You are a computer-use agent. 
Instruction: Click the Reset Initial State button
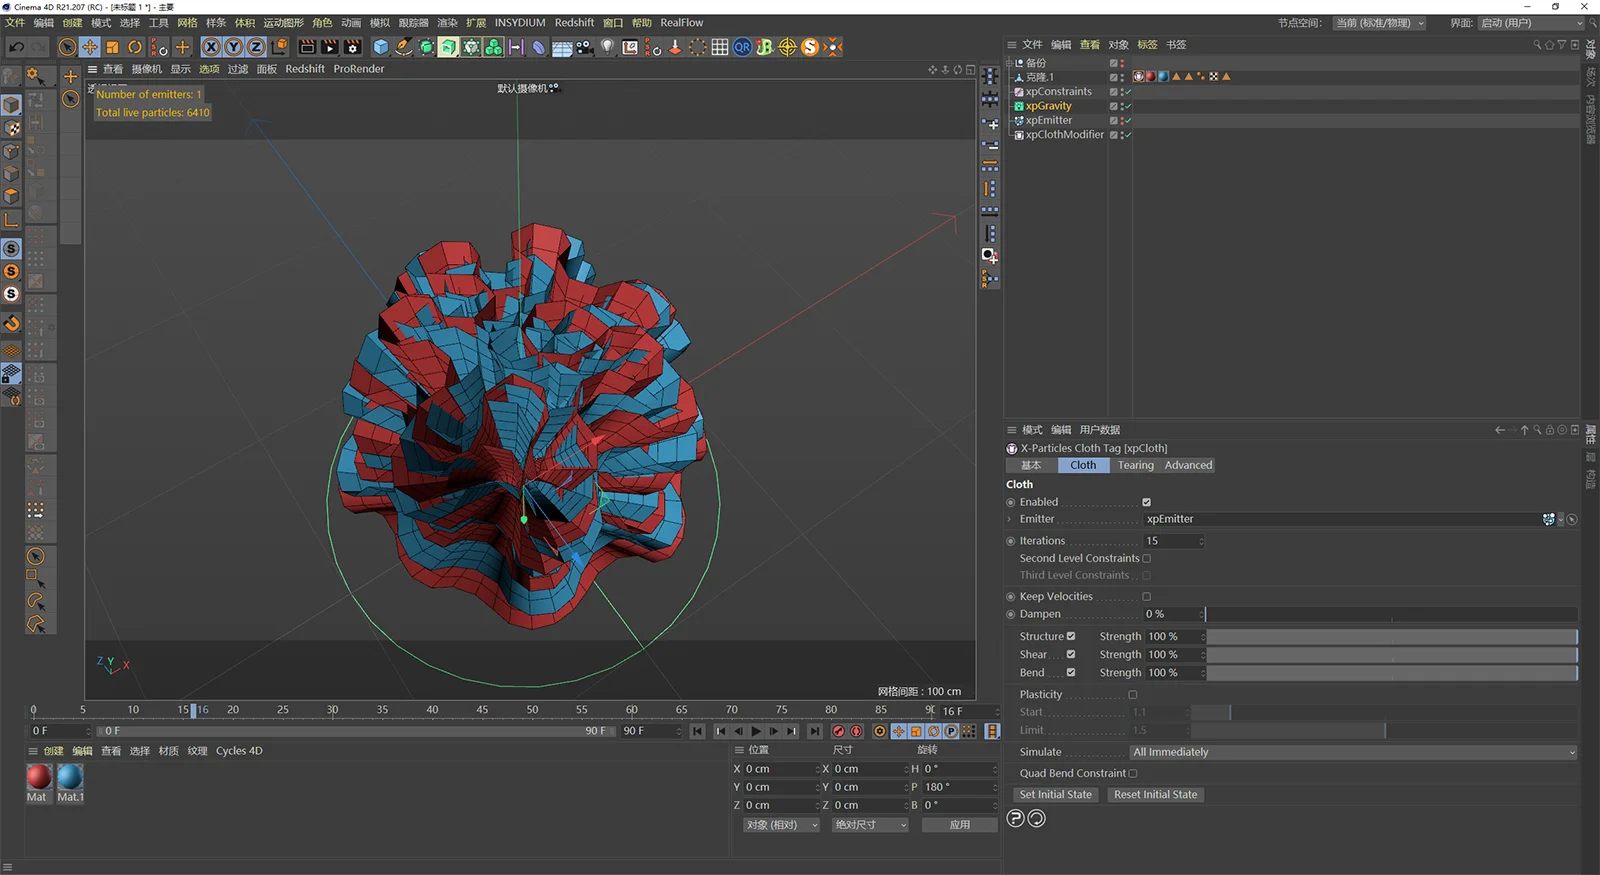click(1155, 795)
